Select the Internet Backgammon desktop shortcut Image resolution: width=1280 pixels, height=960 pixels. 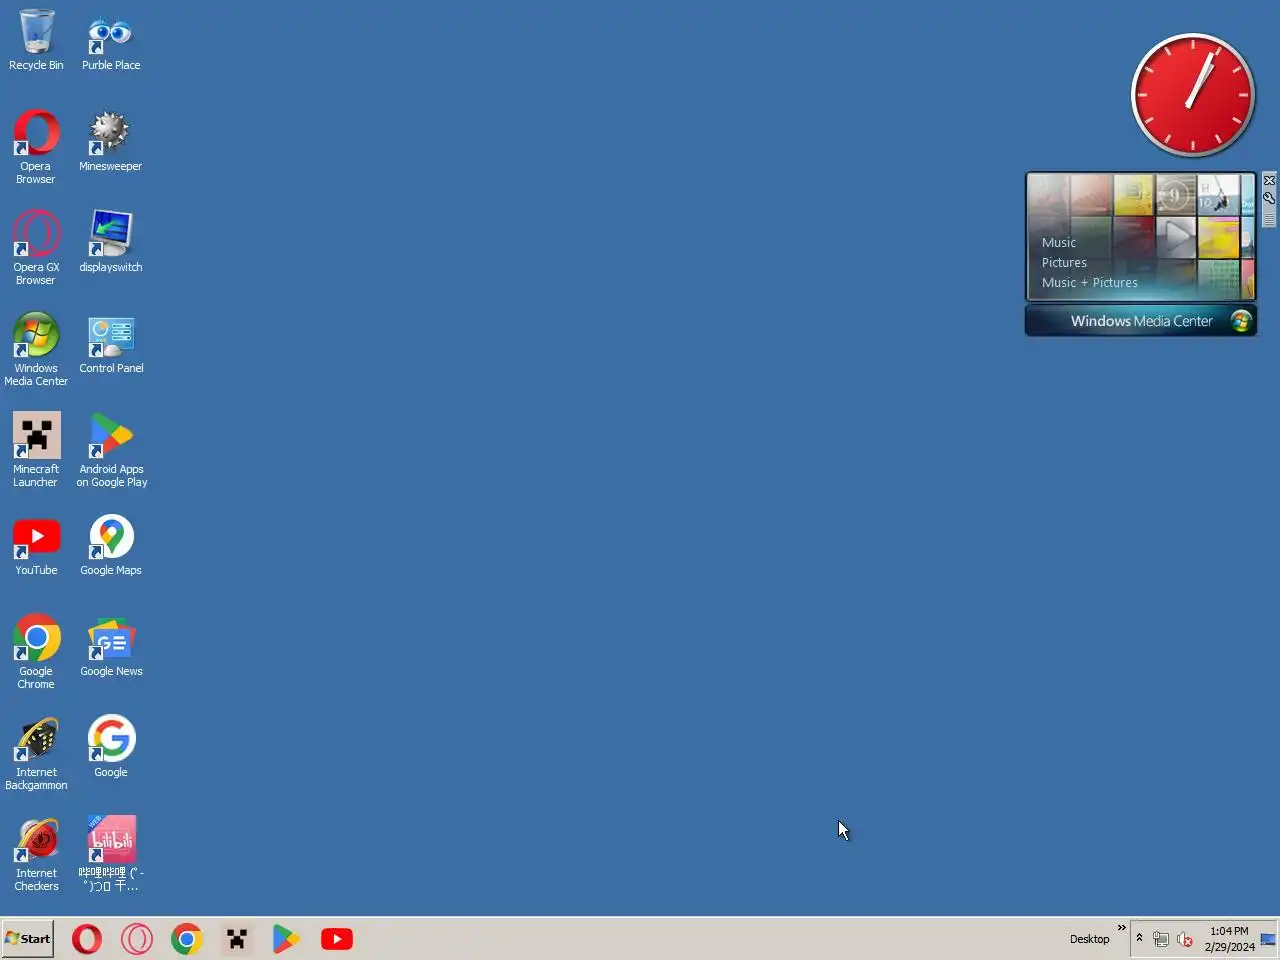36,754
